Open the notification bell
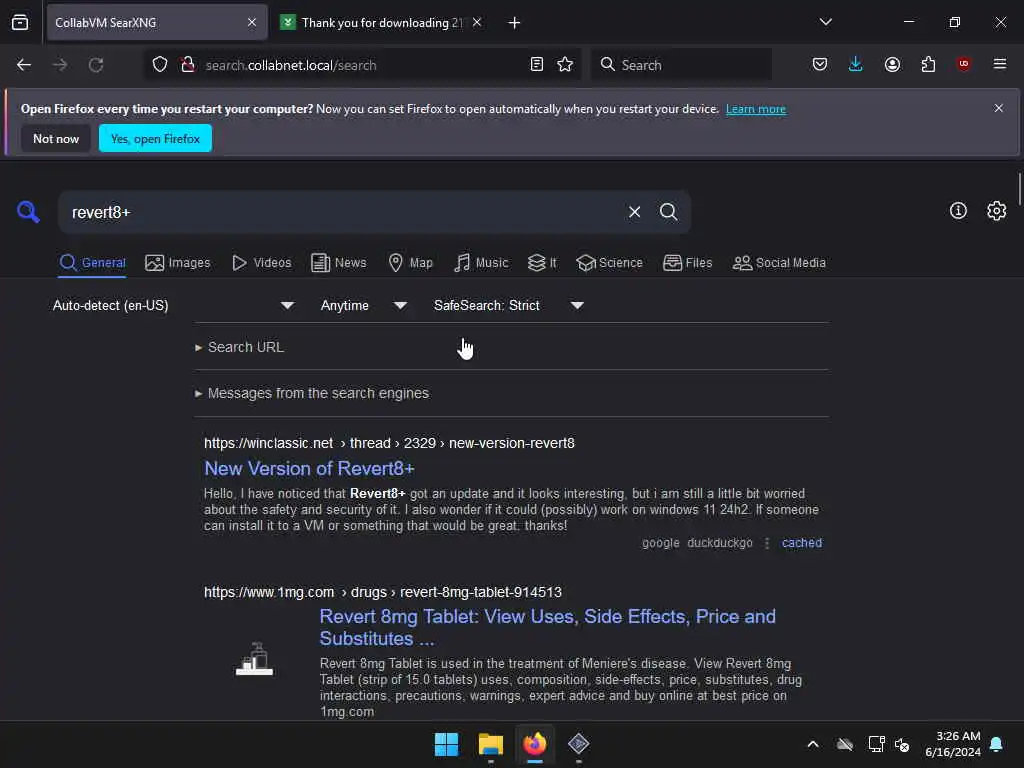The image size is (1024, 768). 997,744
